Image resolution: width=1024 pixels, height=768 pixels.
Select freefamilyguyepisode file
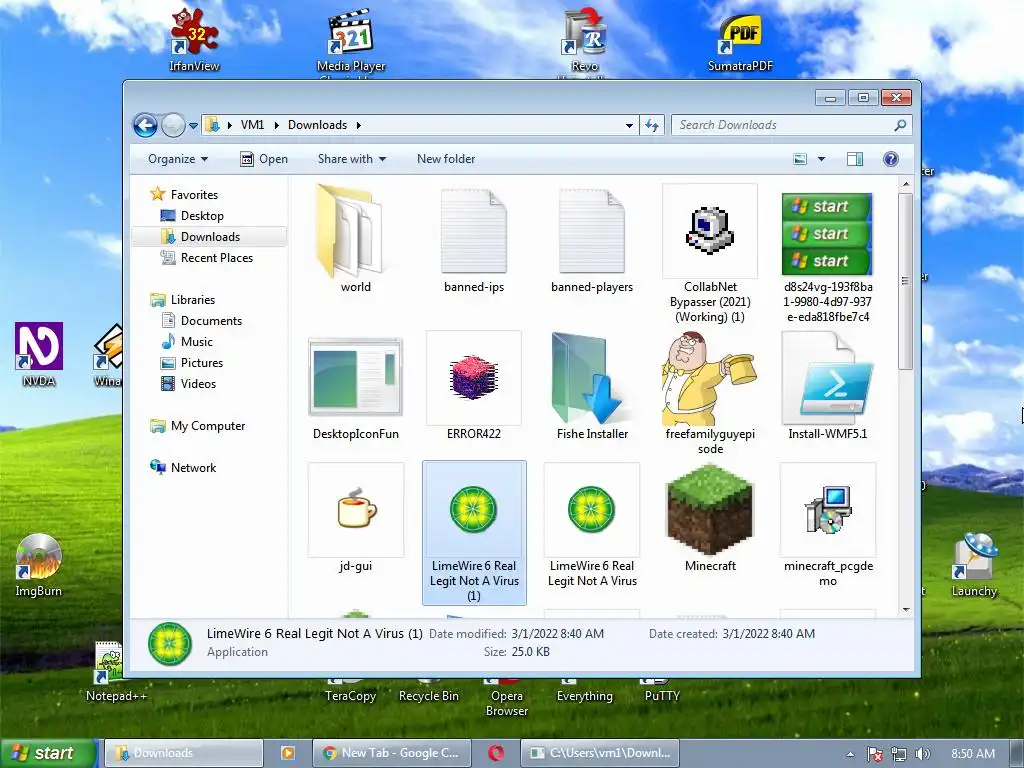[x=710, y=394]
